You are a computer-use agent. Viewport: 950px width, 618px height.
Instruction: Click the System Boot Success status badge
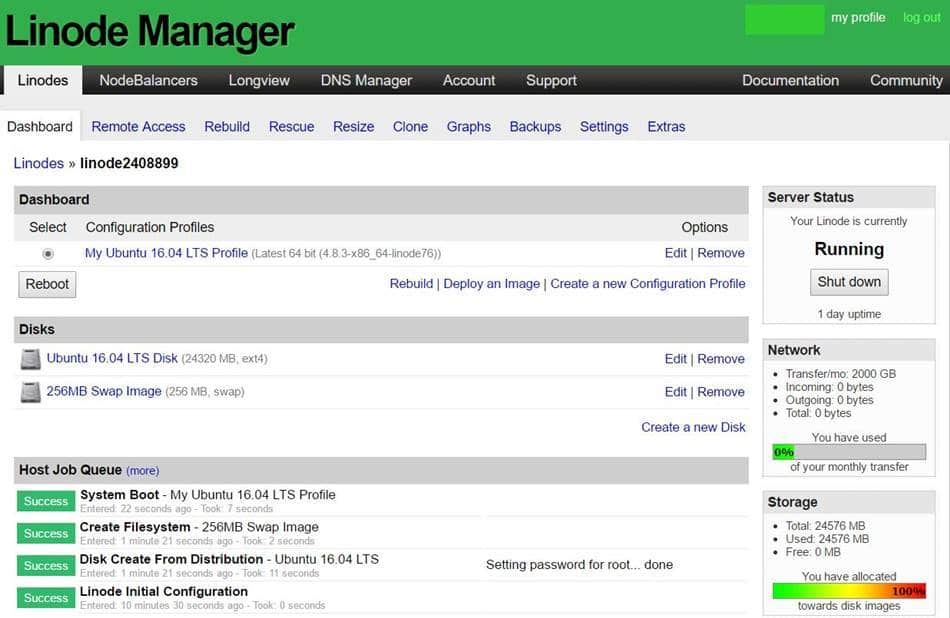(x=46, y=502)
